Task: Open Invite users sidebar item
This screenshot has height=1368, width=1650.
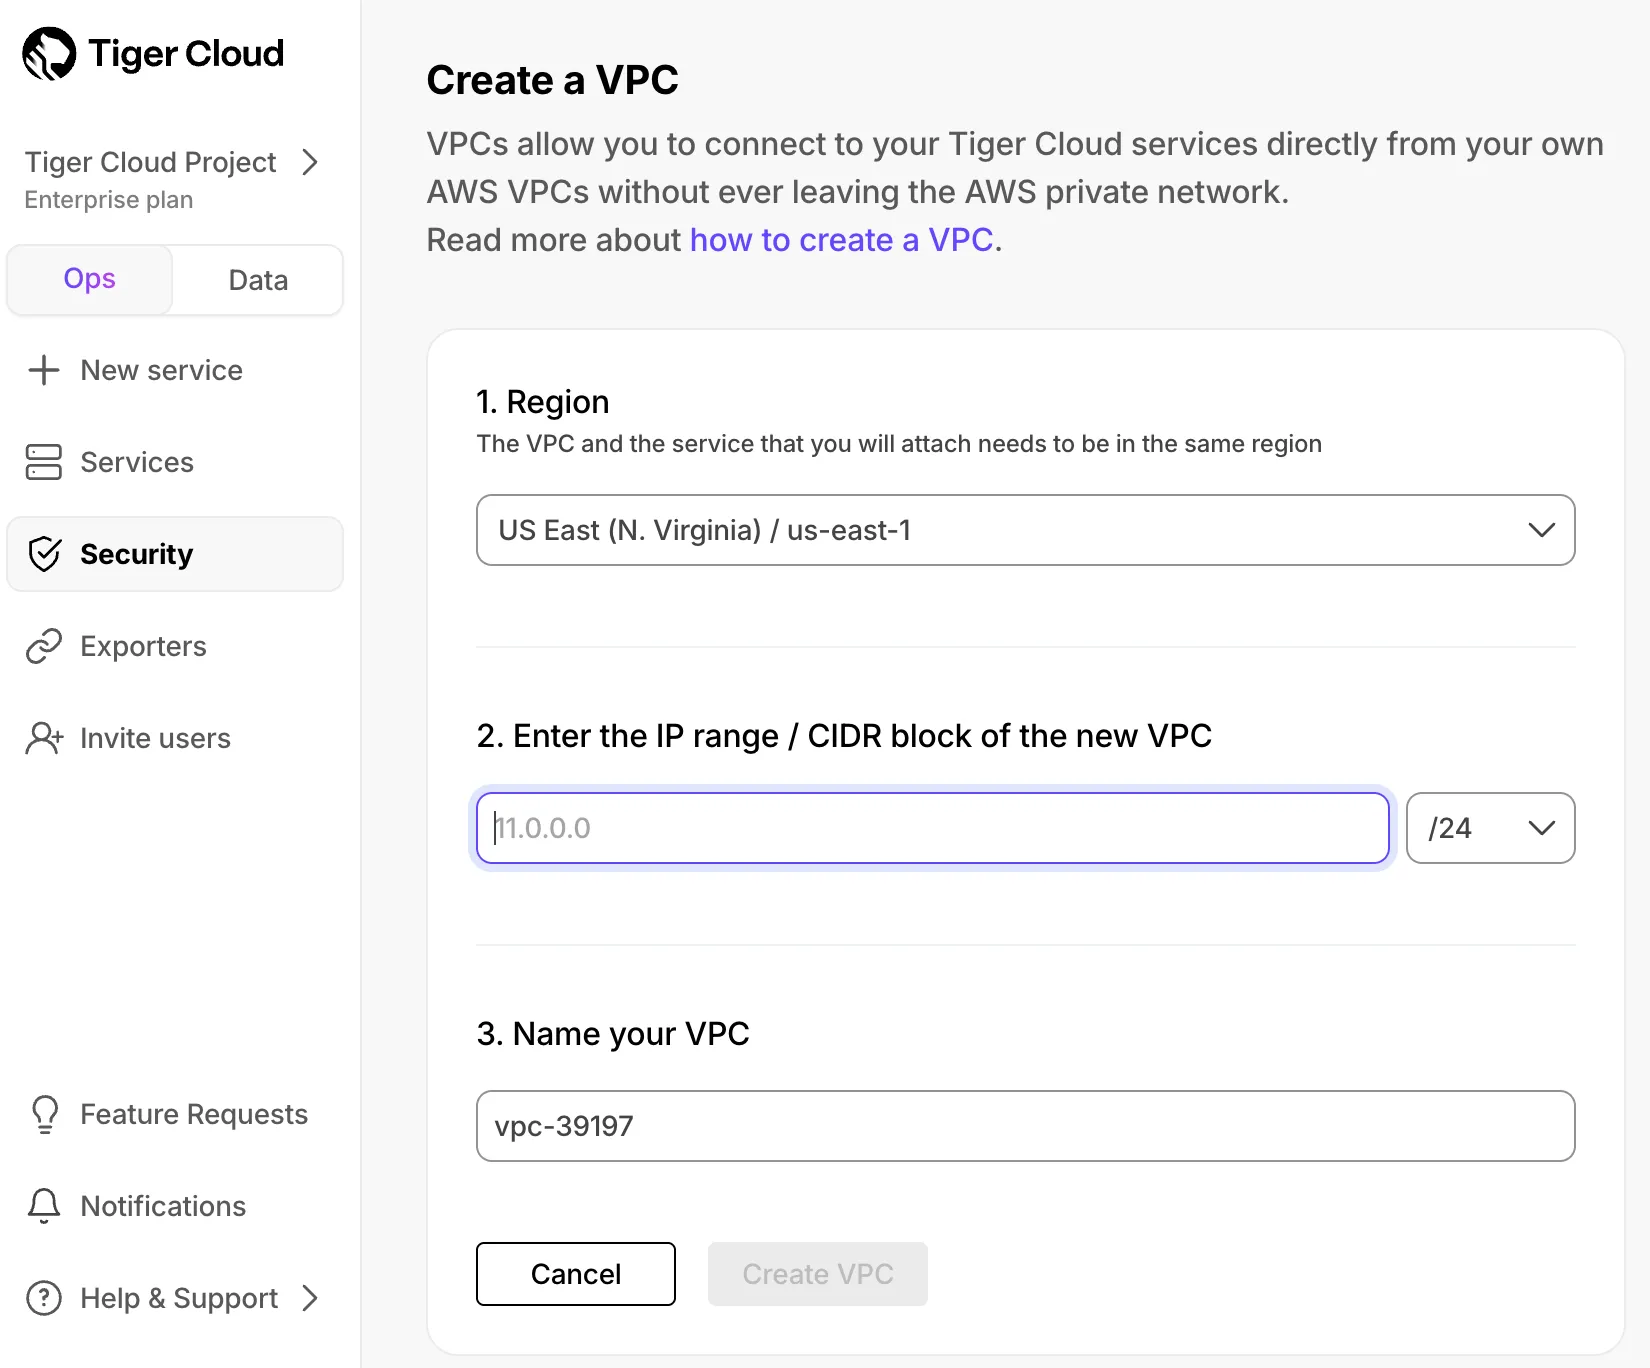Action: (175, 738)
